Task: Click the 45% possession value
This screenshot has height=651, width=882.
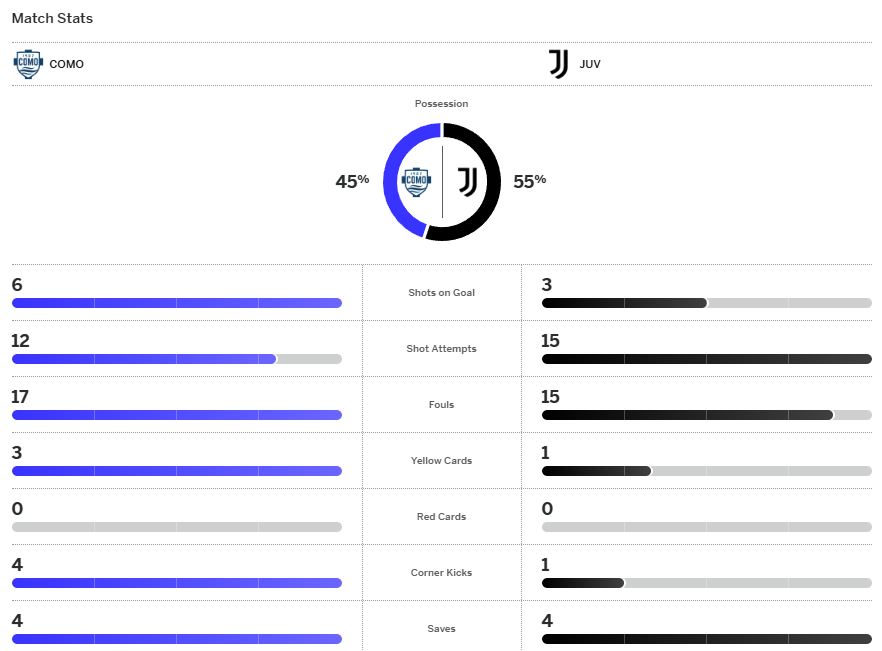Action: click(x=352, y=181)
